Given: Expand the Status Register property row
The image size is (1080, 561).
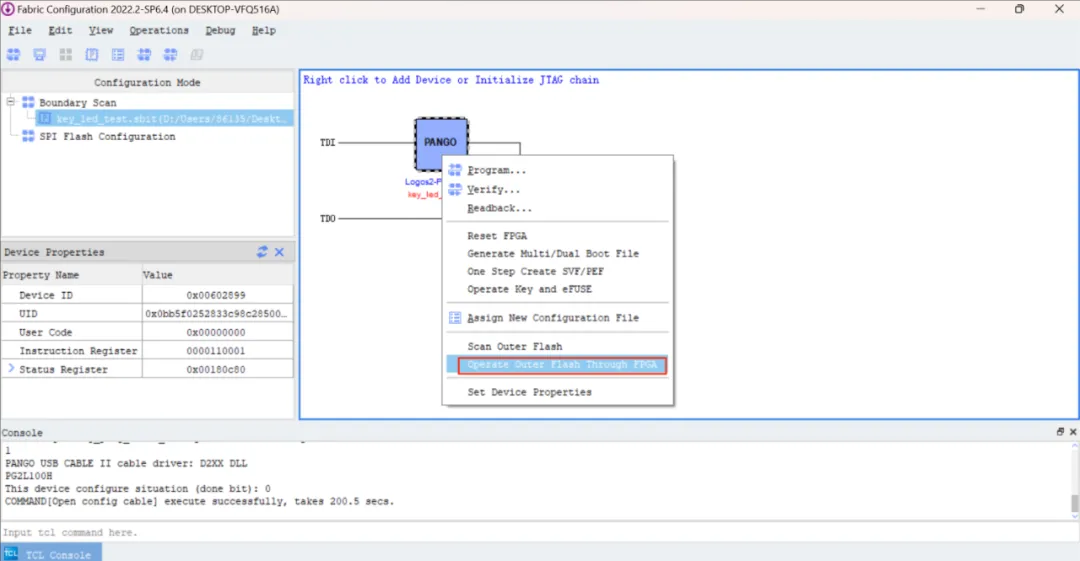Looking at the screenshot, I should coord(11,369).
